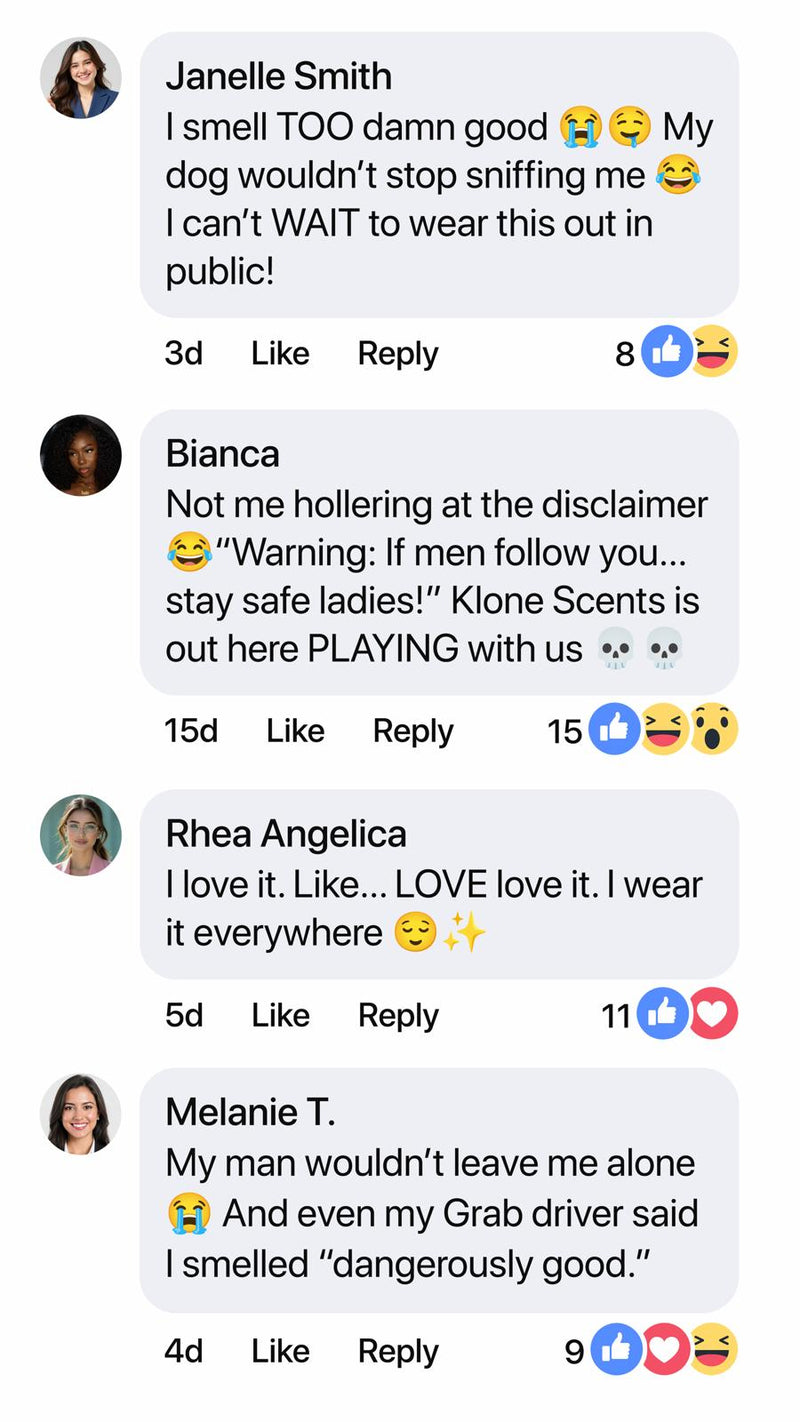This screenshot has height=1422, width=800.
Task: Click the 15d timestamp on Bianca's comment
Action: (191, 731)
